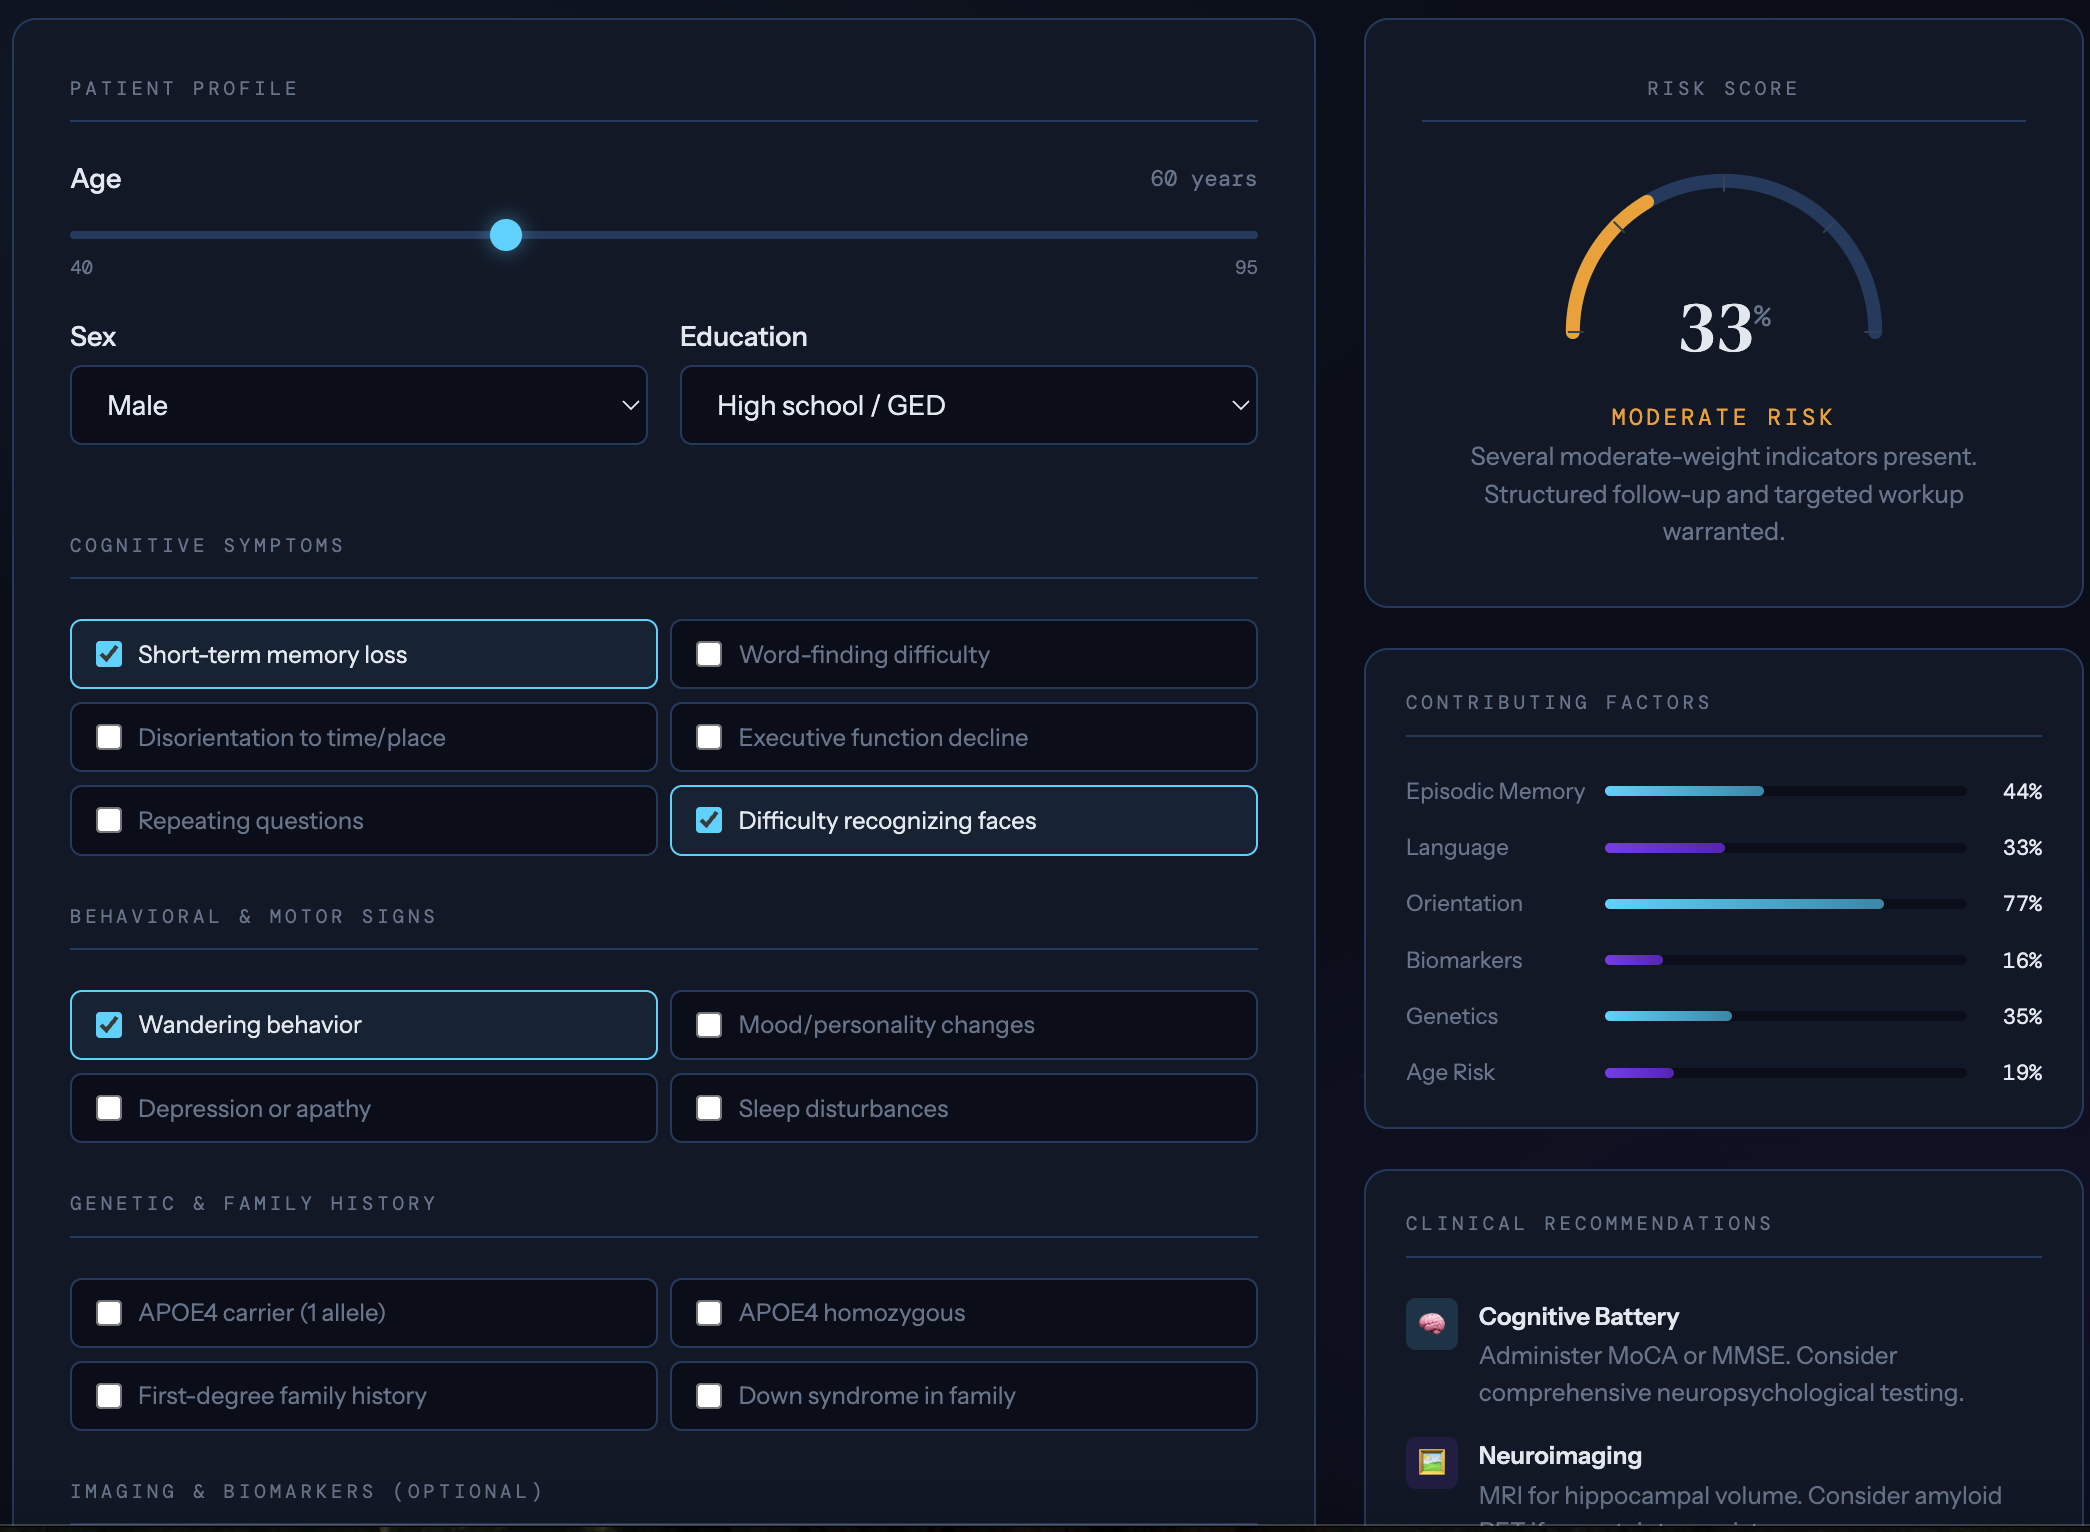Disable Wandering behavior sign
Image resolution: width=2090 pixels, height=1532 pixels.
[109, 1025]
